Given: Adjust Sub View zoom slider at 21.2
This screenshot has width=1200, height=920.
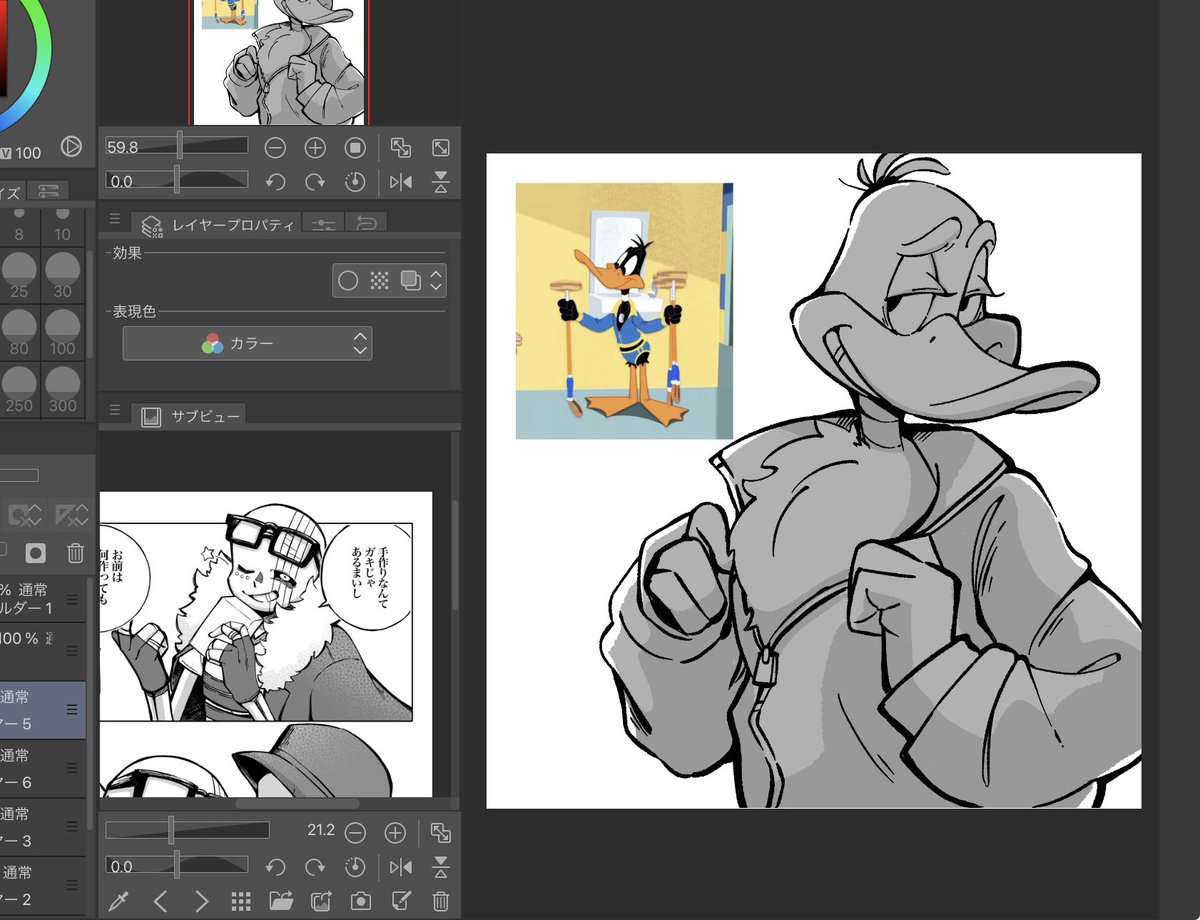Looking at the screenshot, I should point(187,830).
